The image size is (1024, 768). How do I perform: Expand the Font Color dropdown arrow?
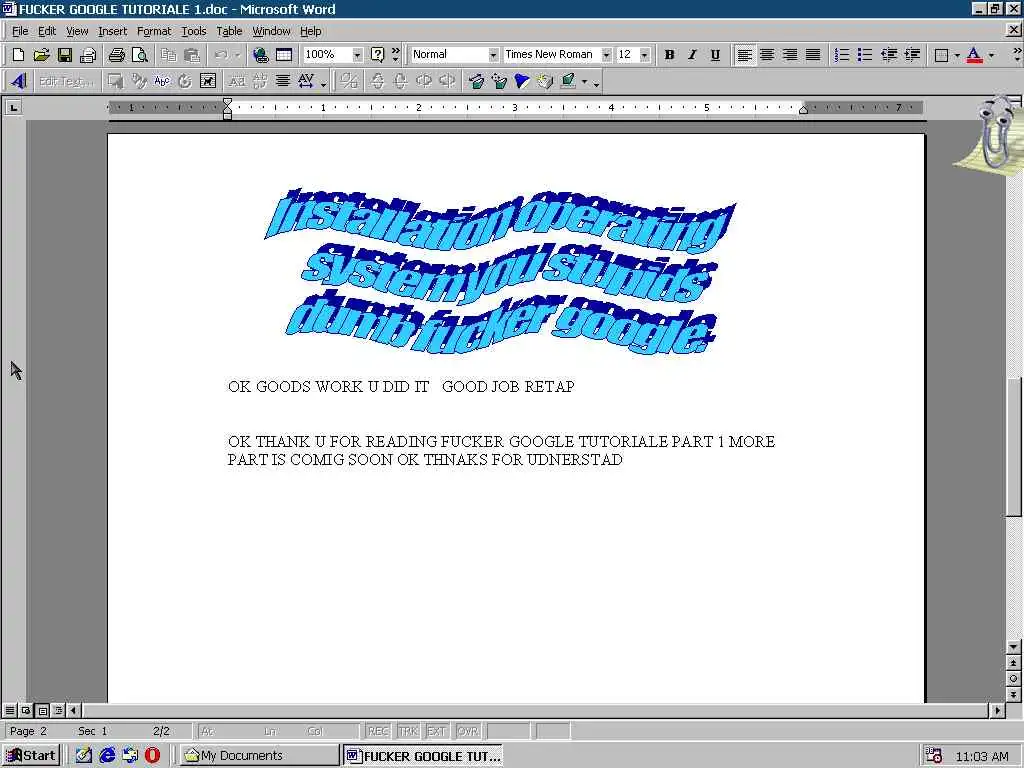991,55
